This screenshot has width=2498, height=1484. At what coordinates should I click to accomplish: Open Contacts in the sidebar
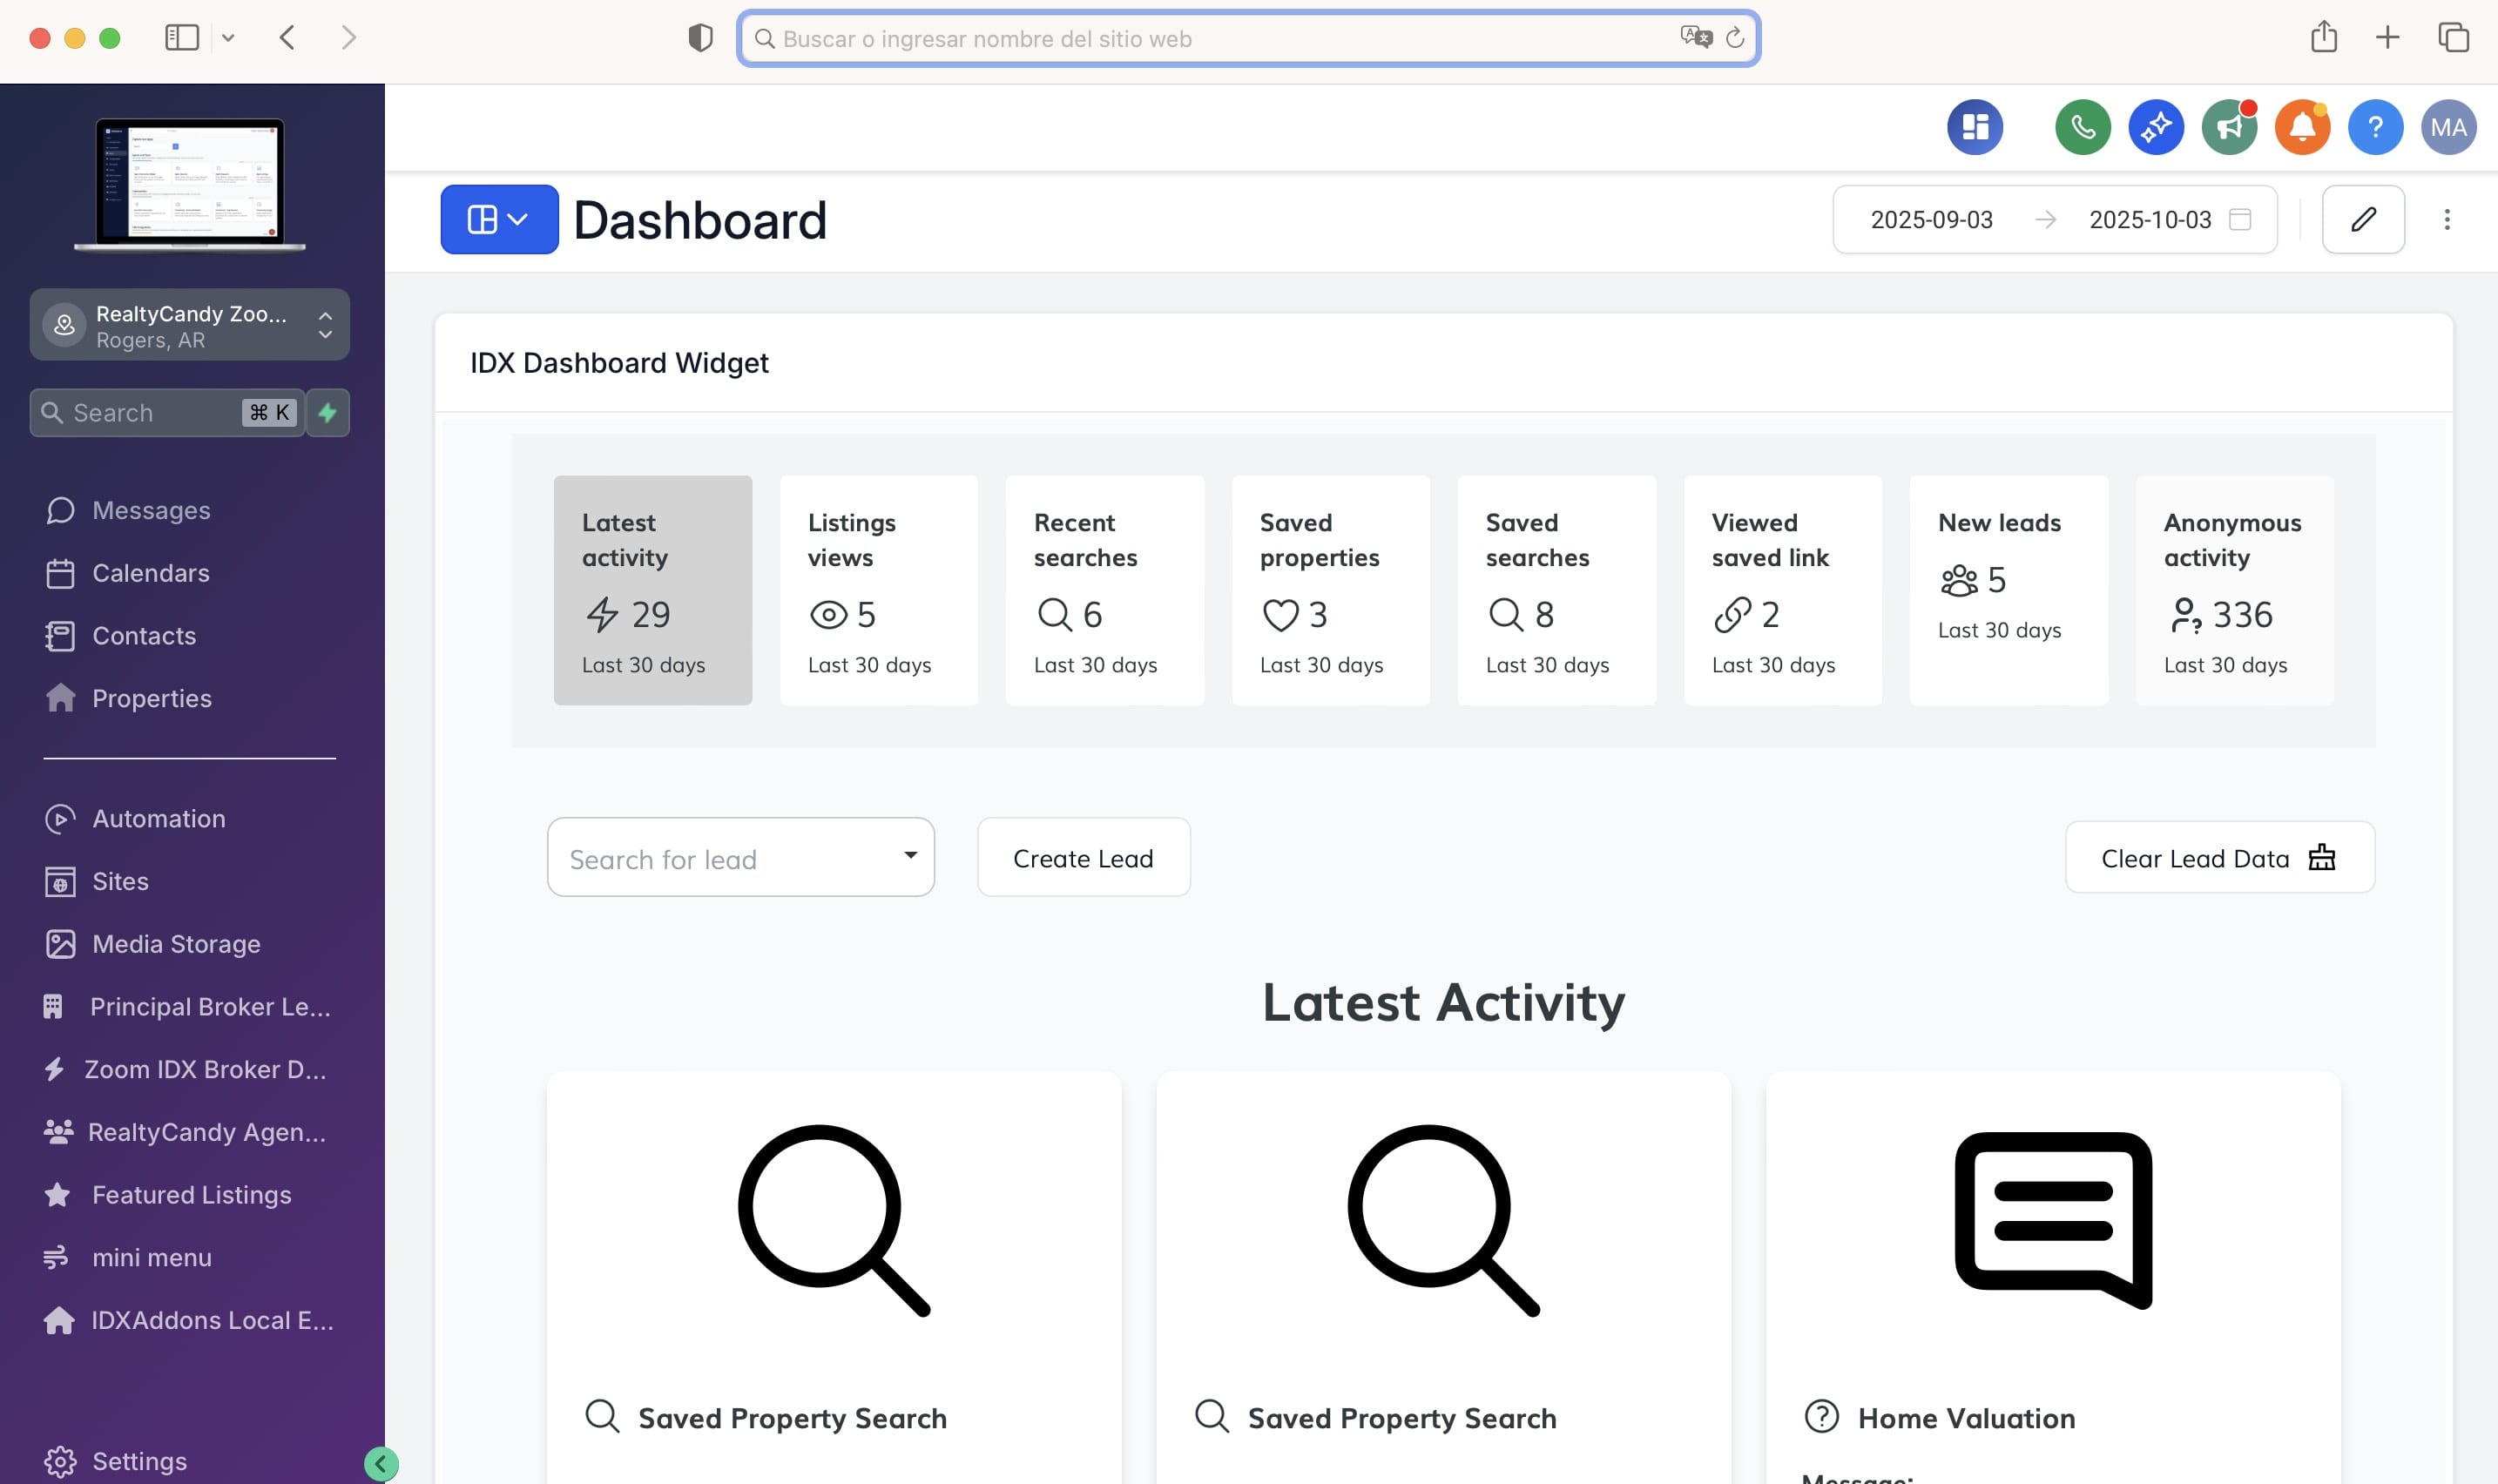144,636
